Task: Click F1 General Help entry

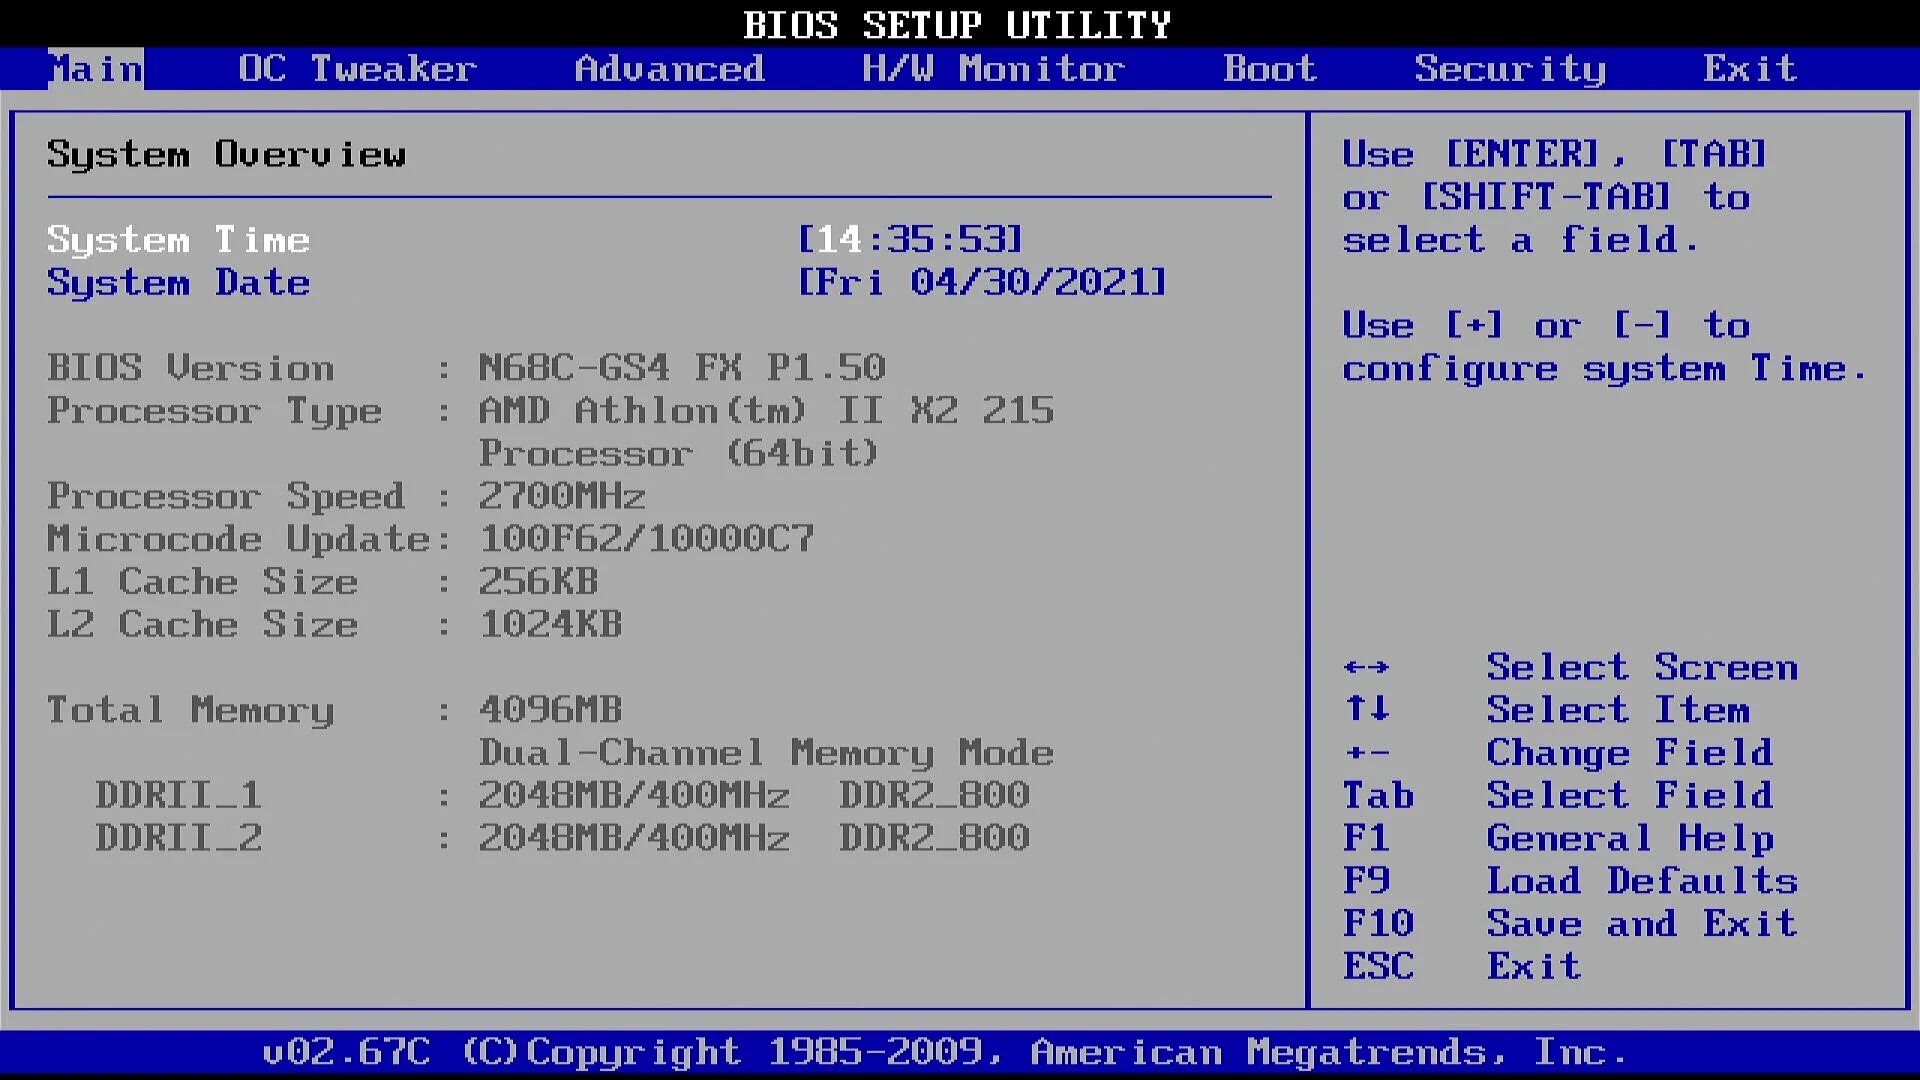Action: point(1630,838)
